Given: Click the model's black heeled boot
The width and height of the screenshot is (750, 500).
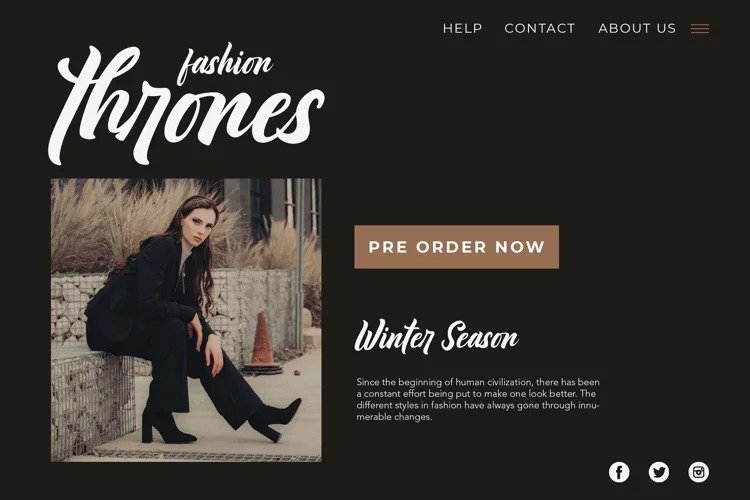Looking at the screenshot, I should point(276,420).
